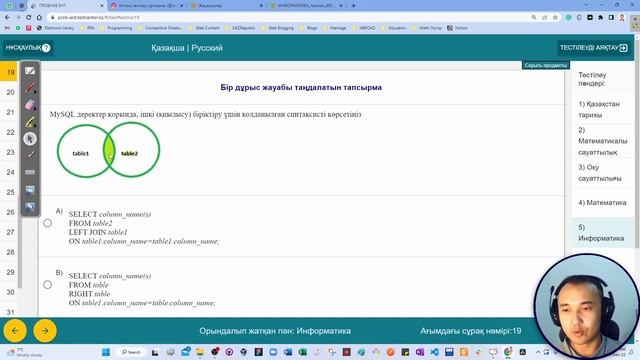Screen dimensions: 640x360
Task: Open Math Olymp bookmarks folder
Action: (427, 28)
